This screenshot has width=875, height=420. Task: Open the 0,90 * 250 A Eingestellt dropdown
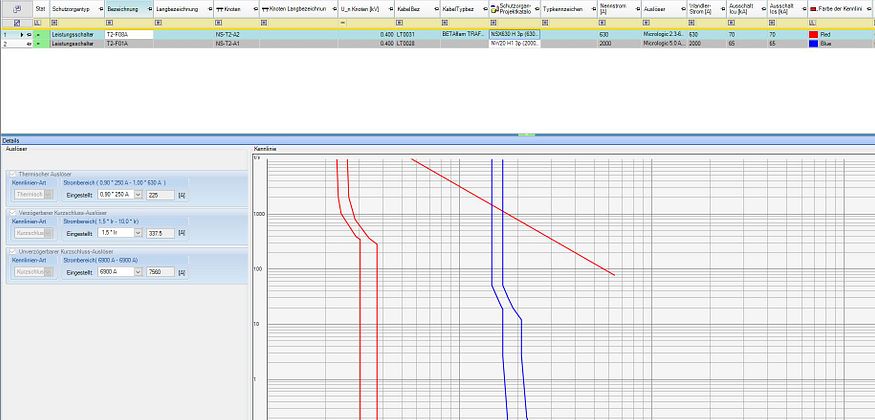tap(138, 195)
